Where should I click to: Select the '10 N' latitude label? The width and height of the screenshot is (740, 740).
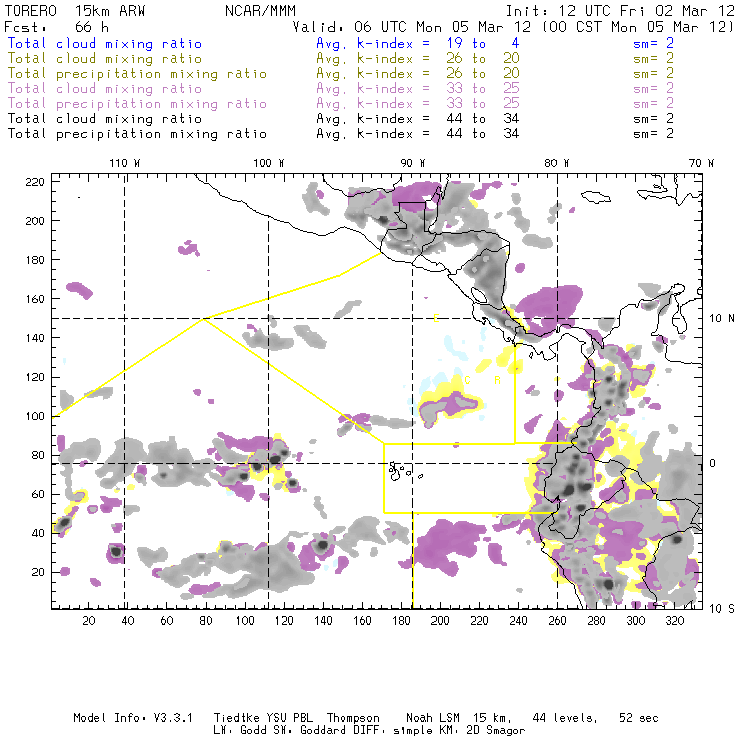[x=722, y=318]
